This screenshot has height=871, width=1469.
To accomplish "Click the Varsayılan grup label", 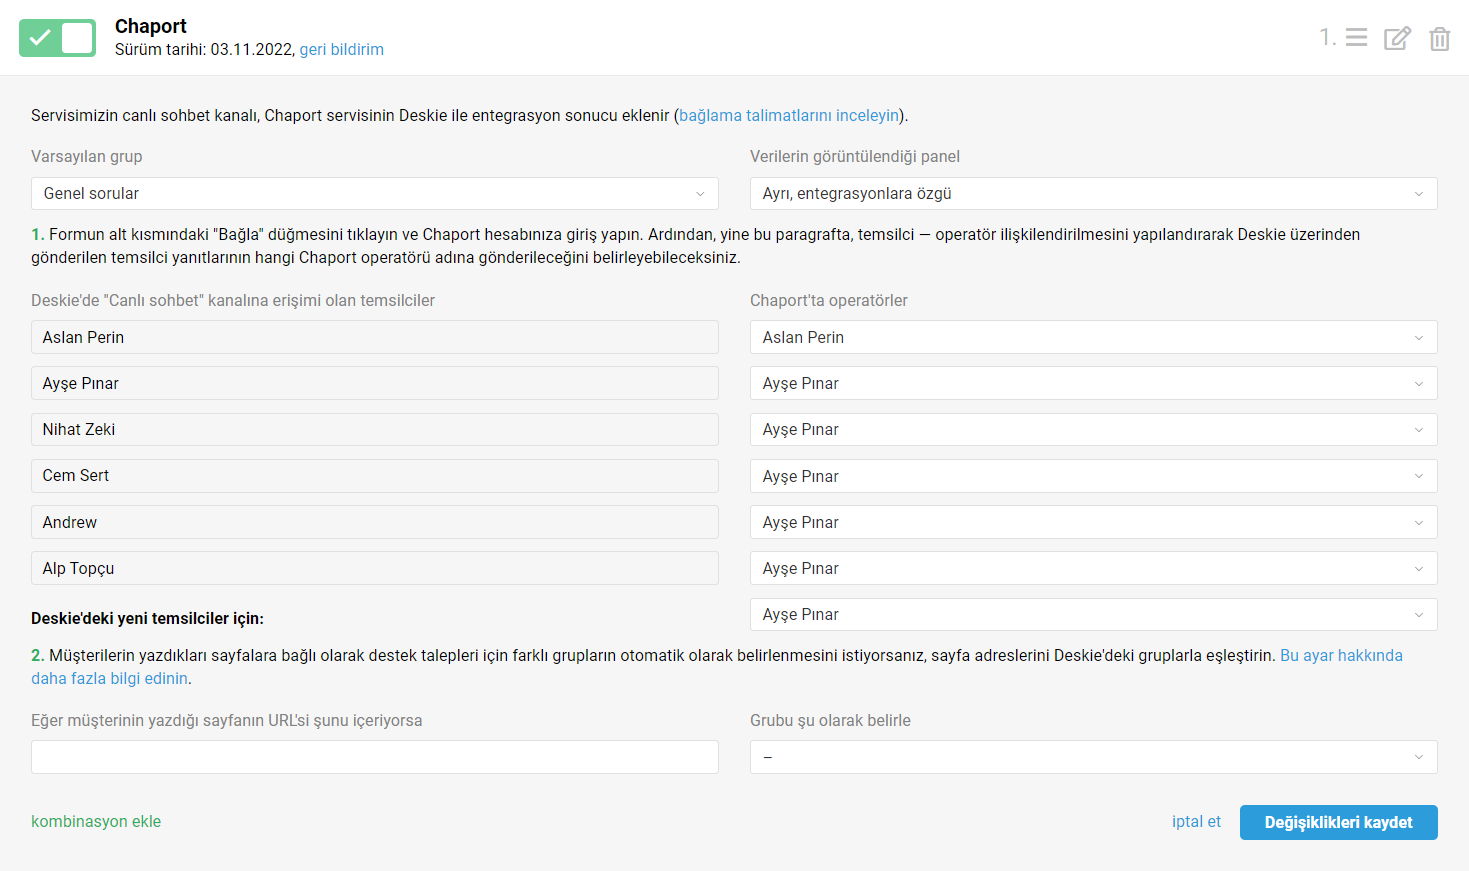I will click(87, 156).
